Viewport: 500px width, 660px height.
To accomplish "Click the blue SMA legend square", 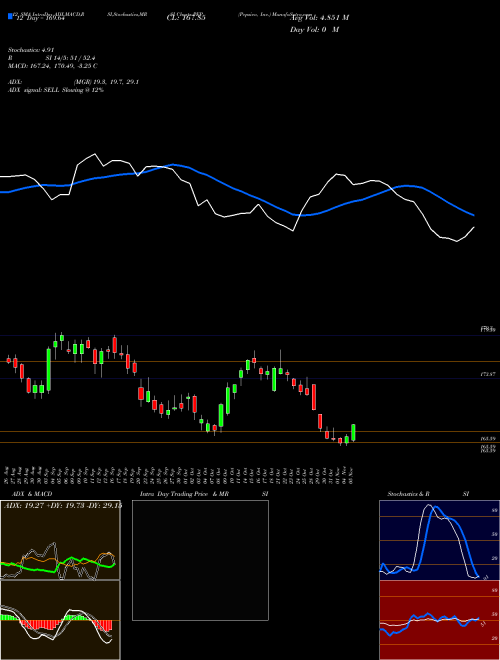I will click(x=10, y=16).
